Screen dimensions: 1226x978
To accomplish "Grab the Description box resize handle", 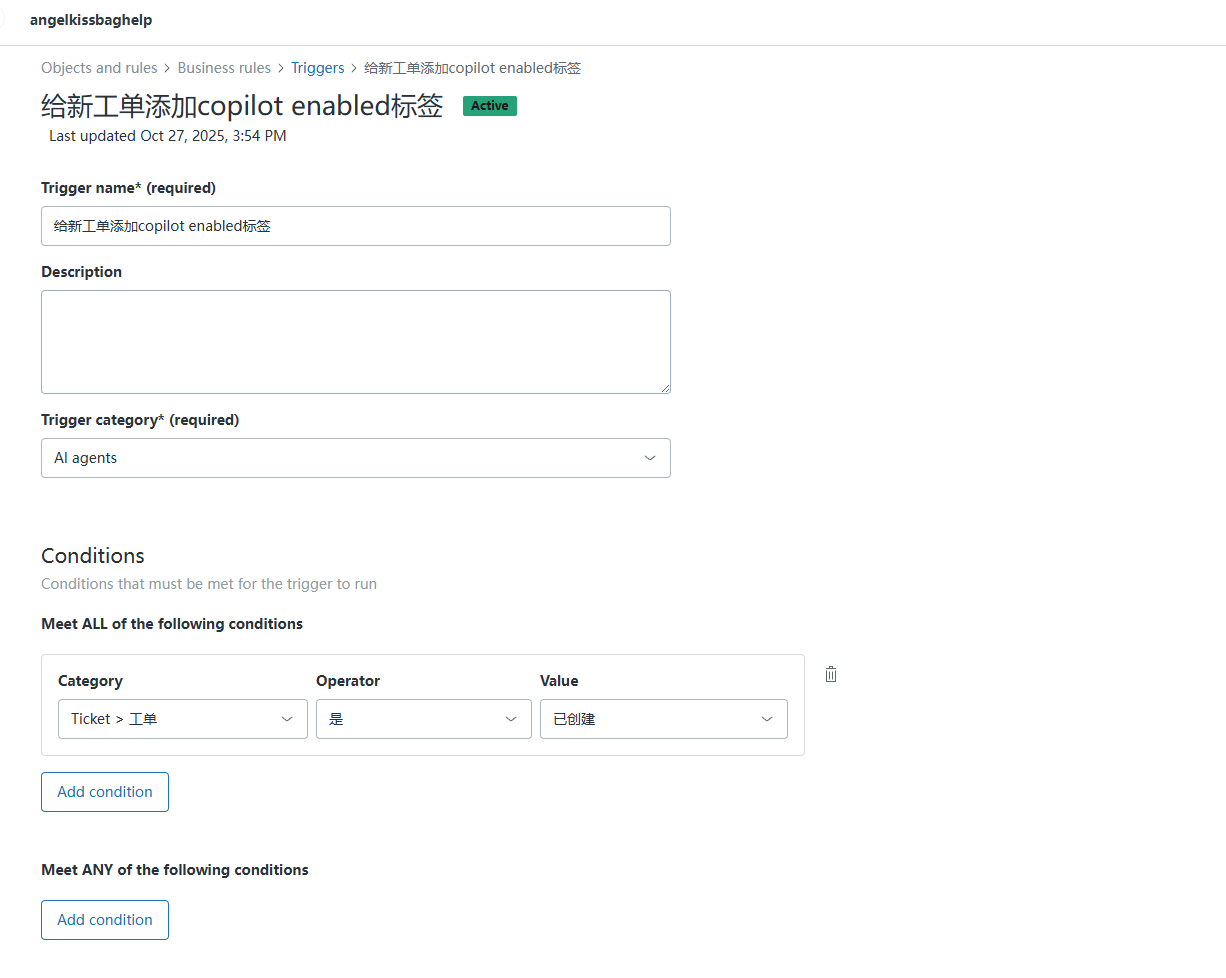I will click(x=665, y=388).
